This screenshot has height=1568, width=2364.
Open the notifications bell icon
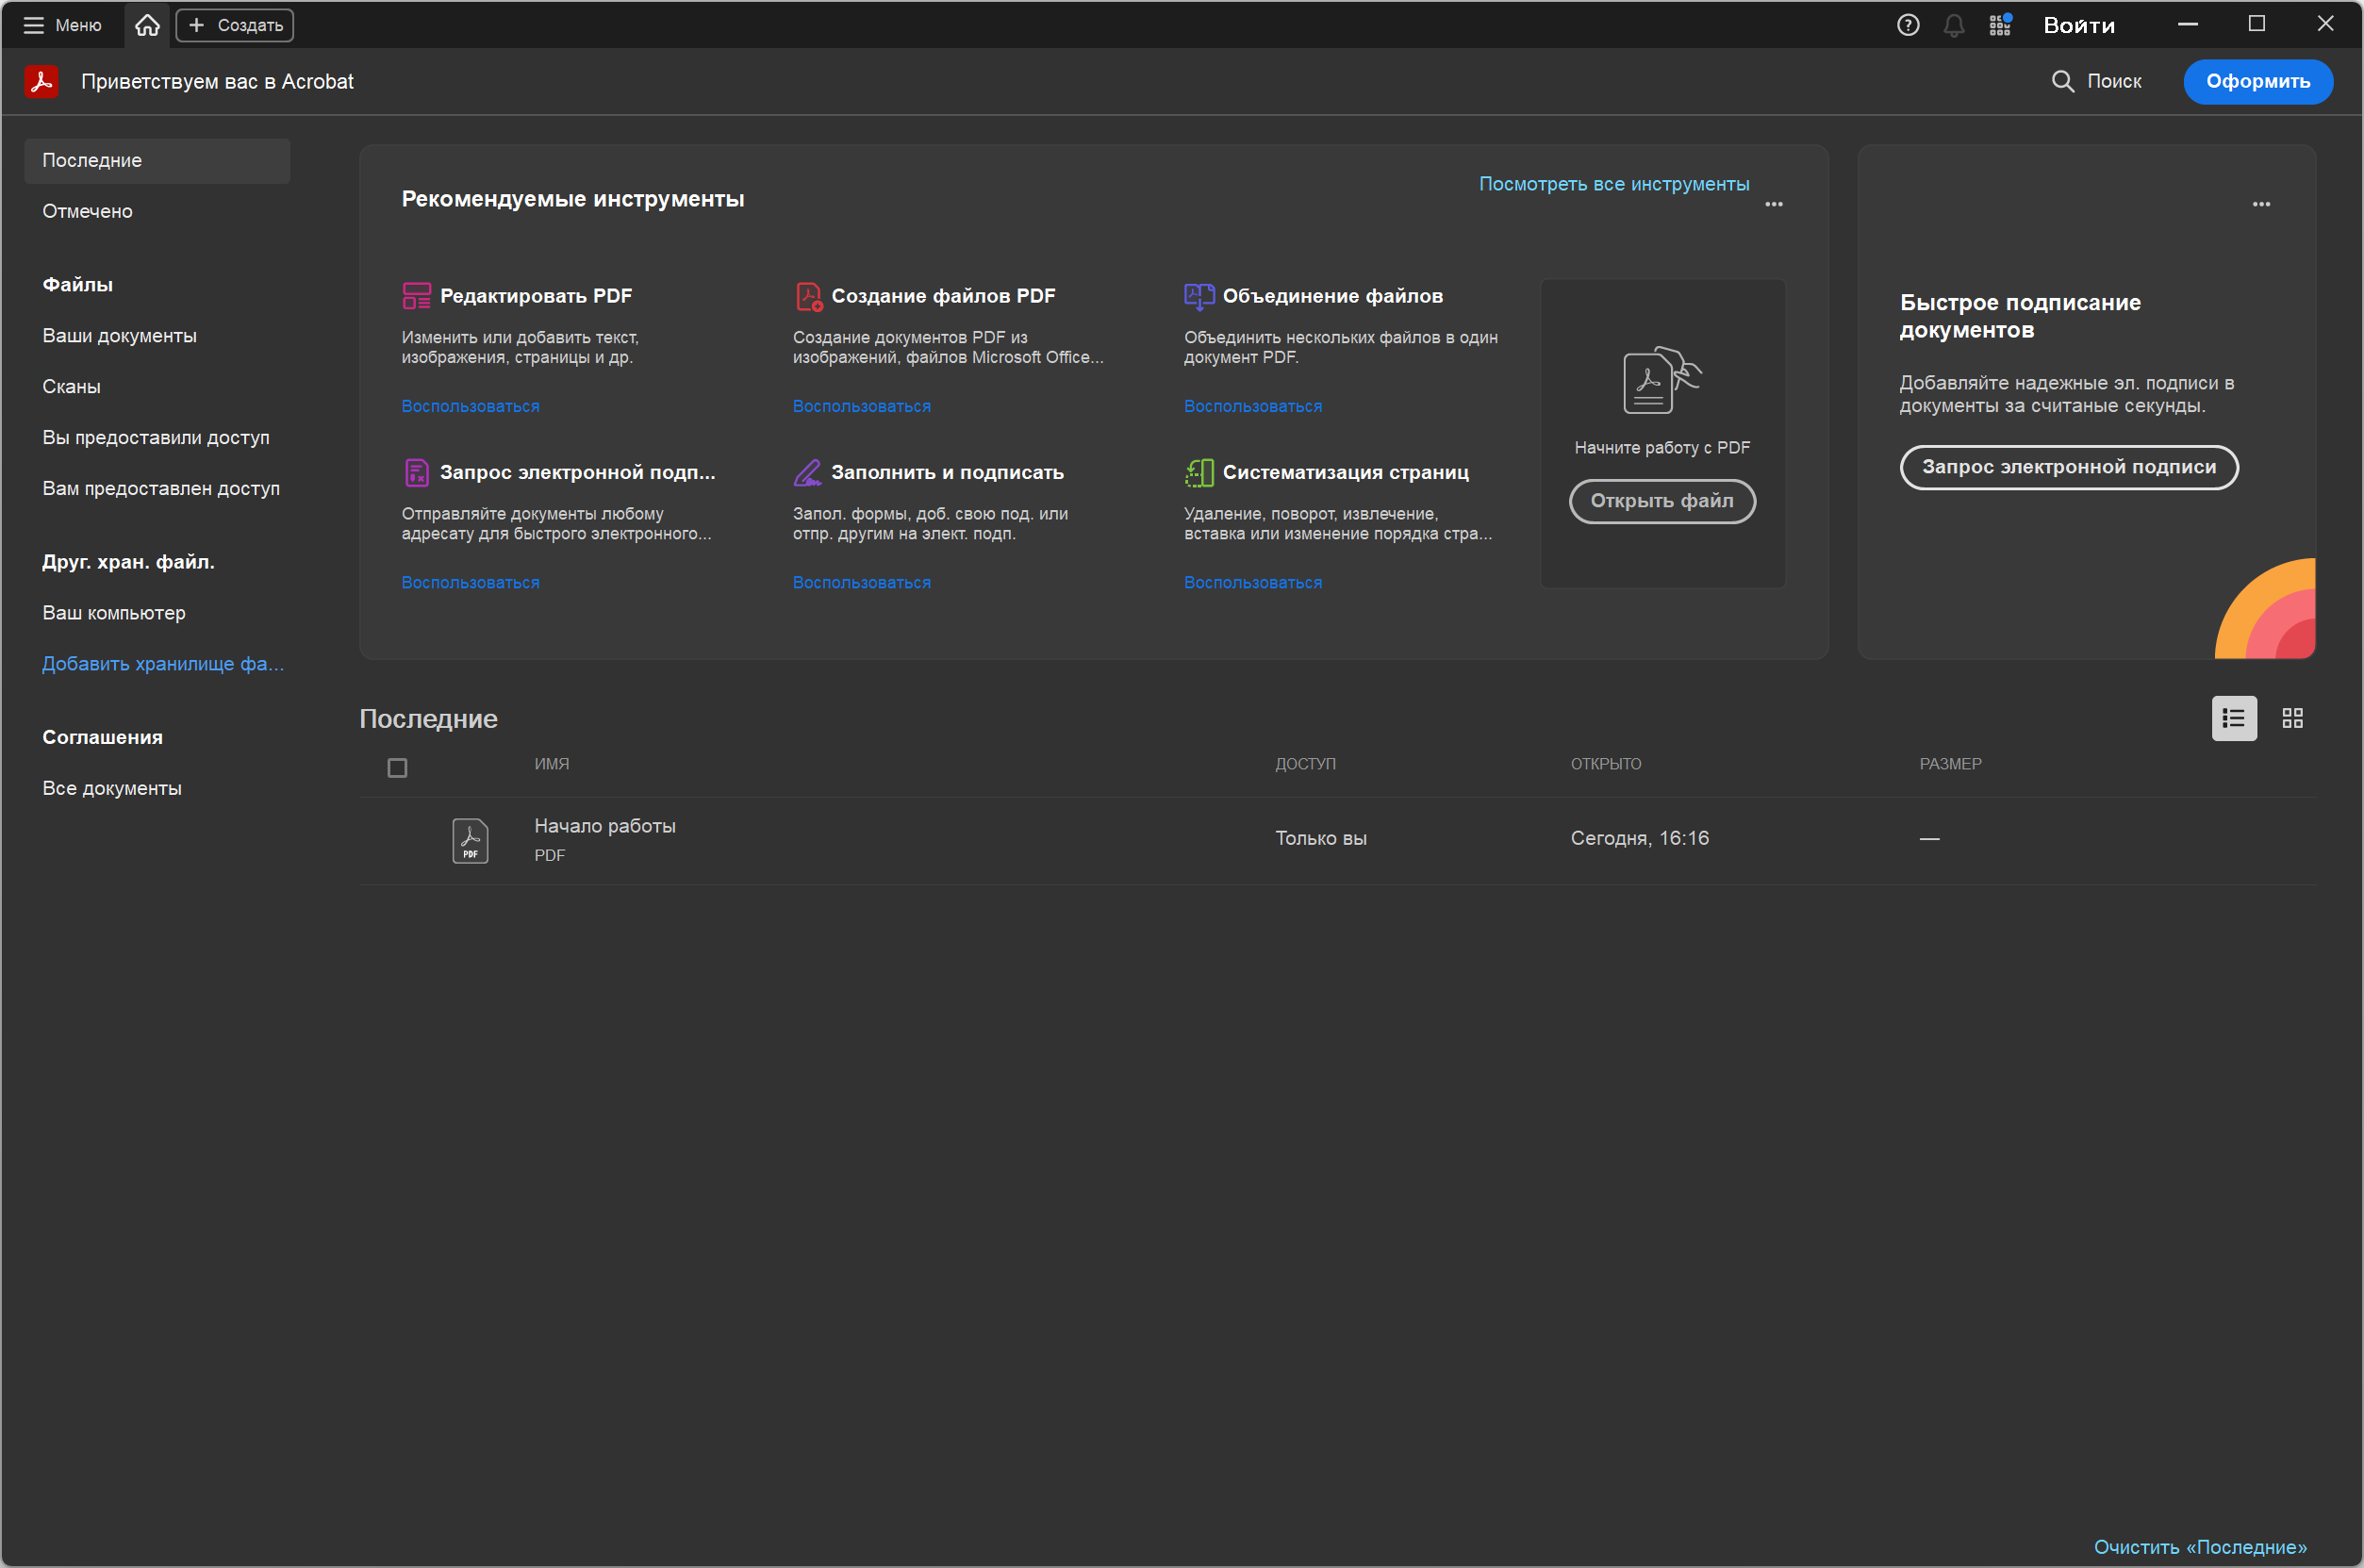click(1953, 25)
